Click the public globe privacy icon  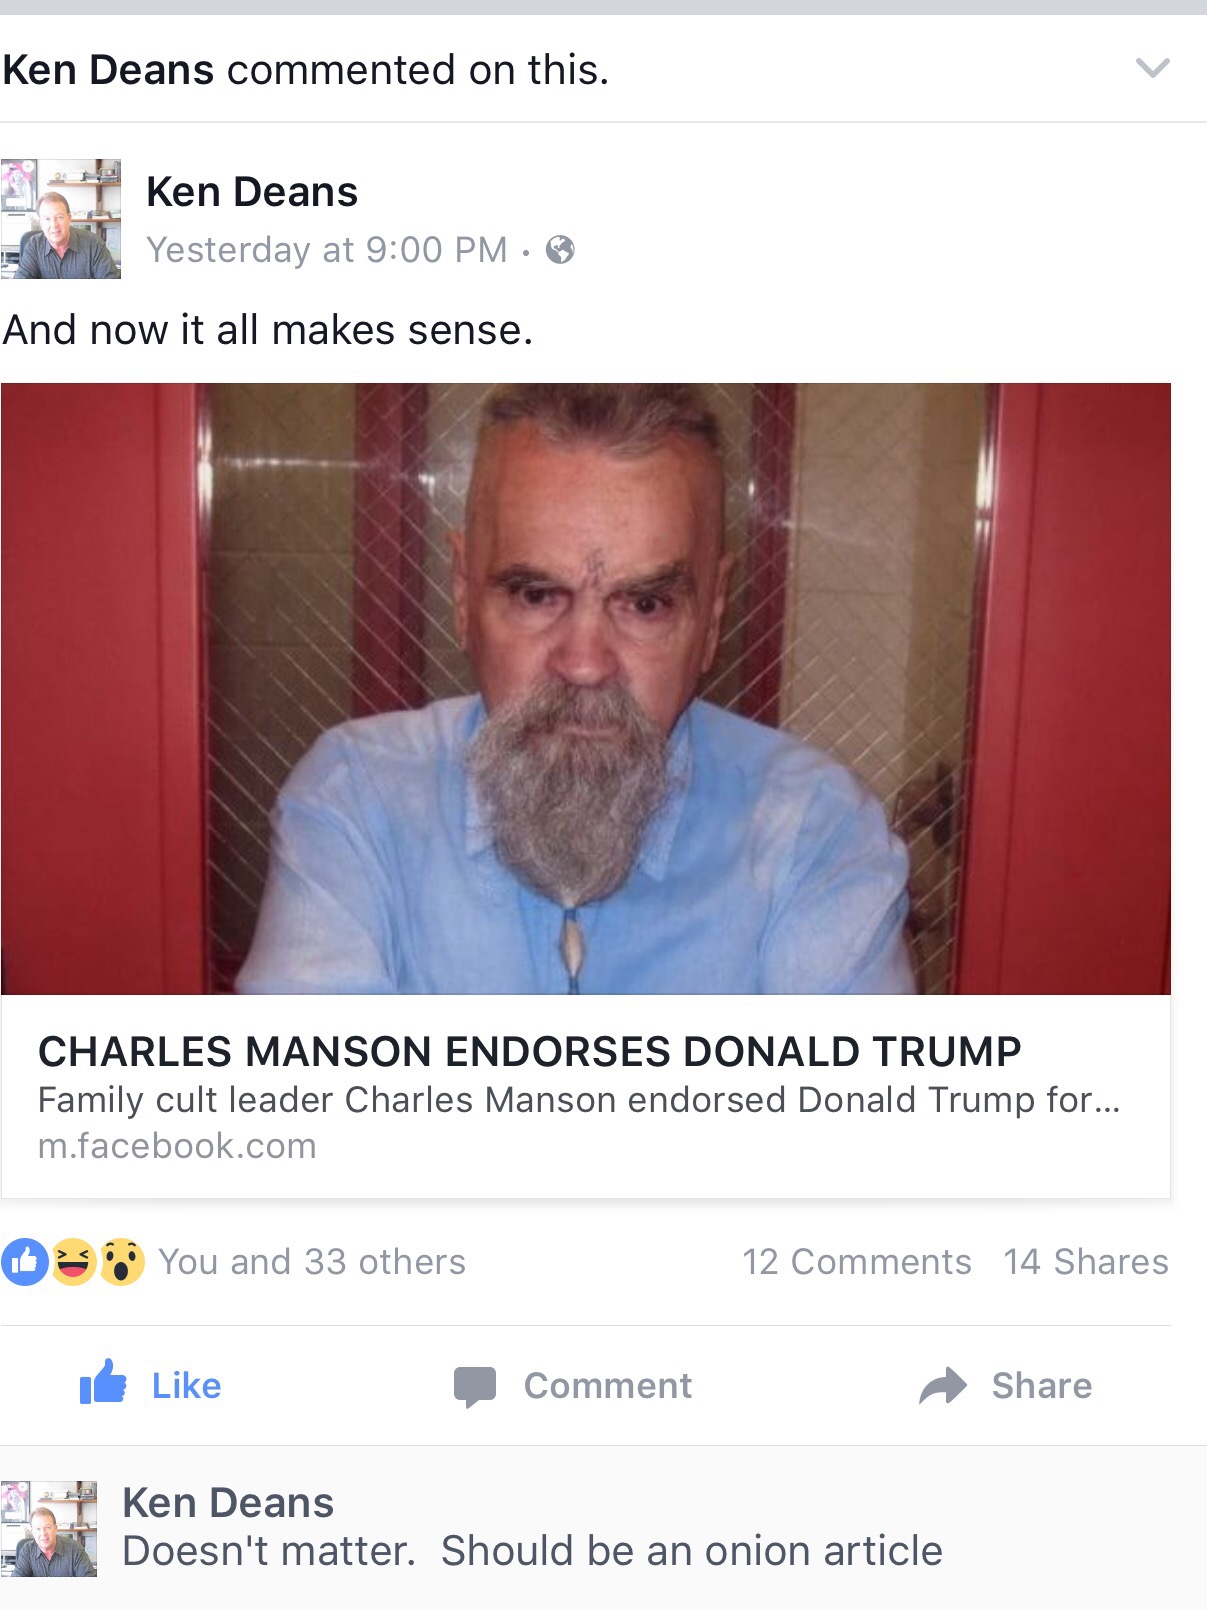pos(560,249)
